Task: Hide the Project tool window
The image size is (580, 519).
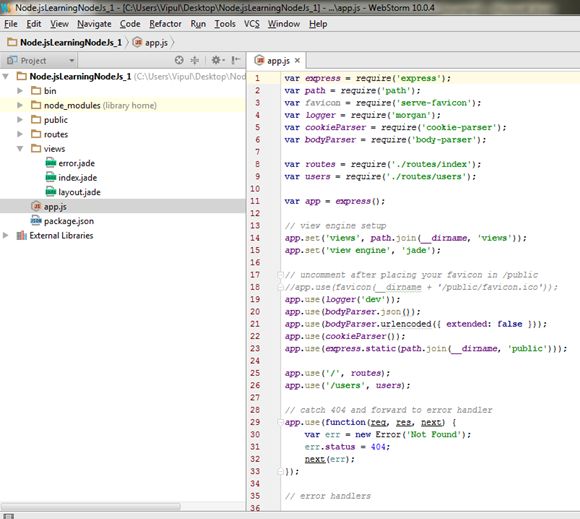Action: pos(236,60)
